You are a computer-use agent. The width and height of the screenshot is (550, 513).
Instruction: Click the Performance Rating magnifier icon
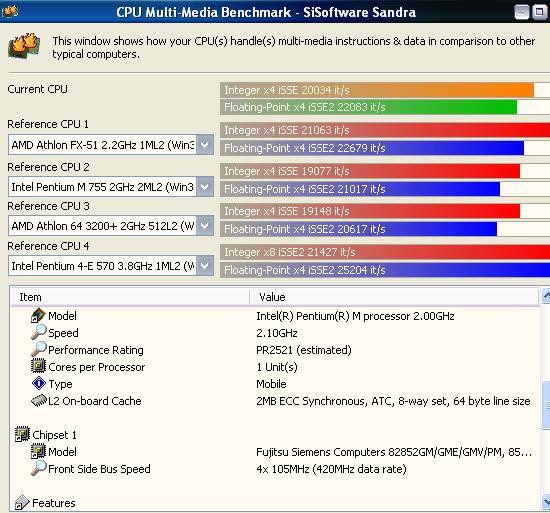click(x=38, y=349)
